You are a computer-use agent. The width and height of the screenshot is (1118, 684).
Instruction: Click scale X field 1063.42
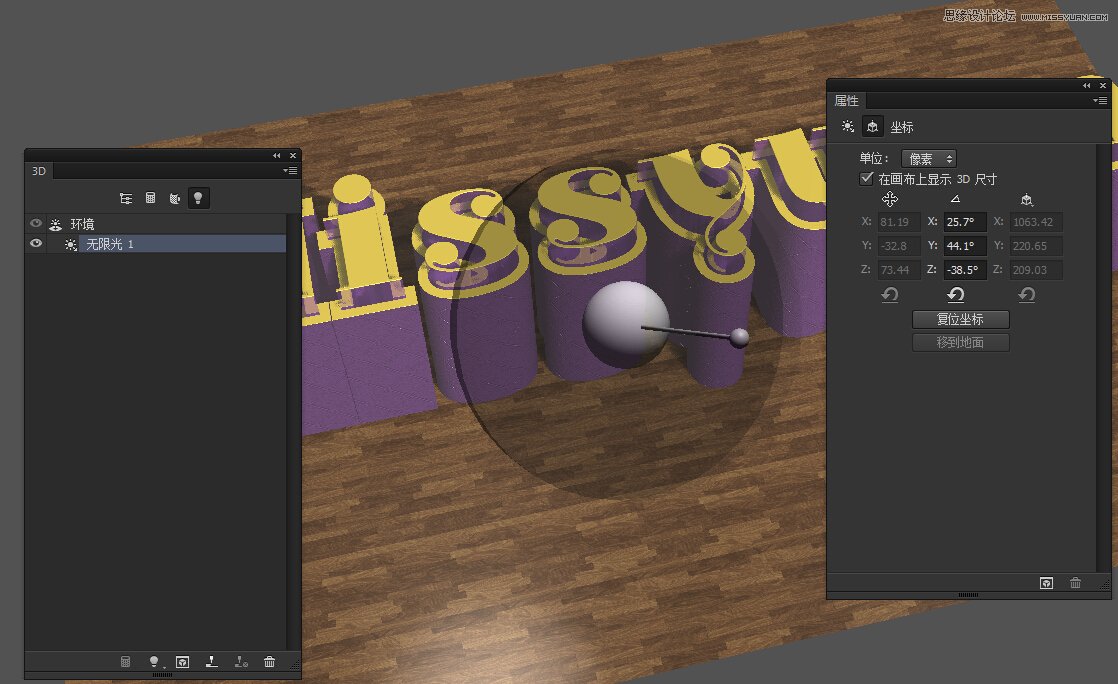point(1036,222)
